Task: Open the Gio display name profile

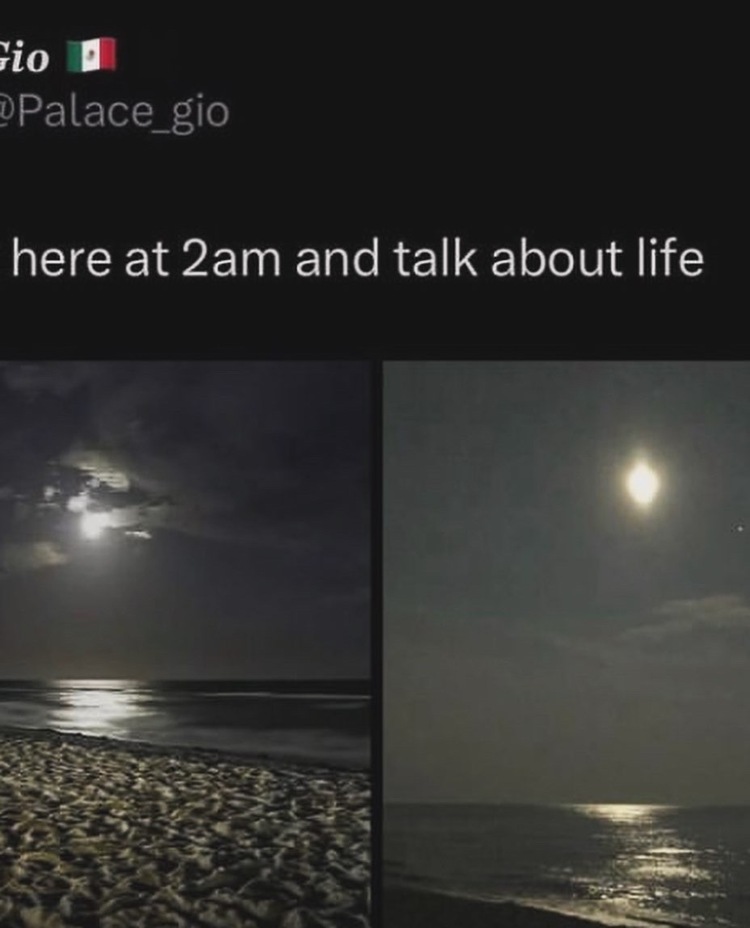Action: (x=24, y=57)
